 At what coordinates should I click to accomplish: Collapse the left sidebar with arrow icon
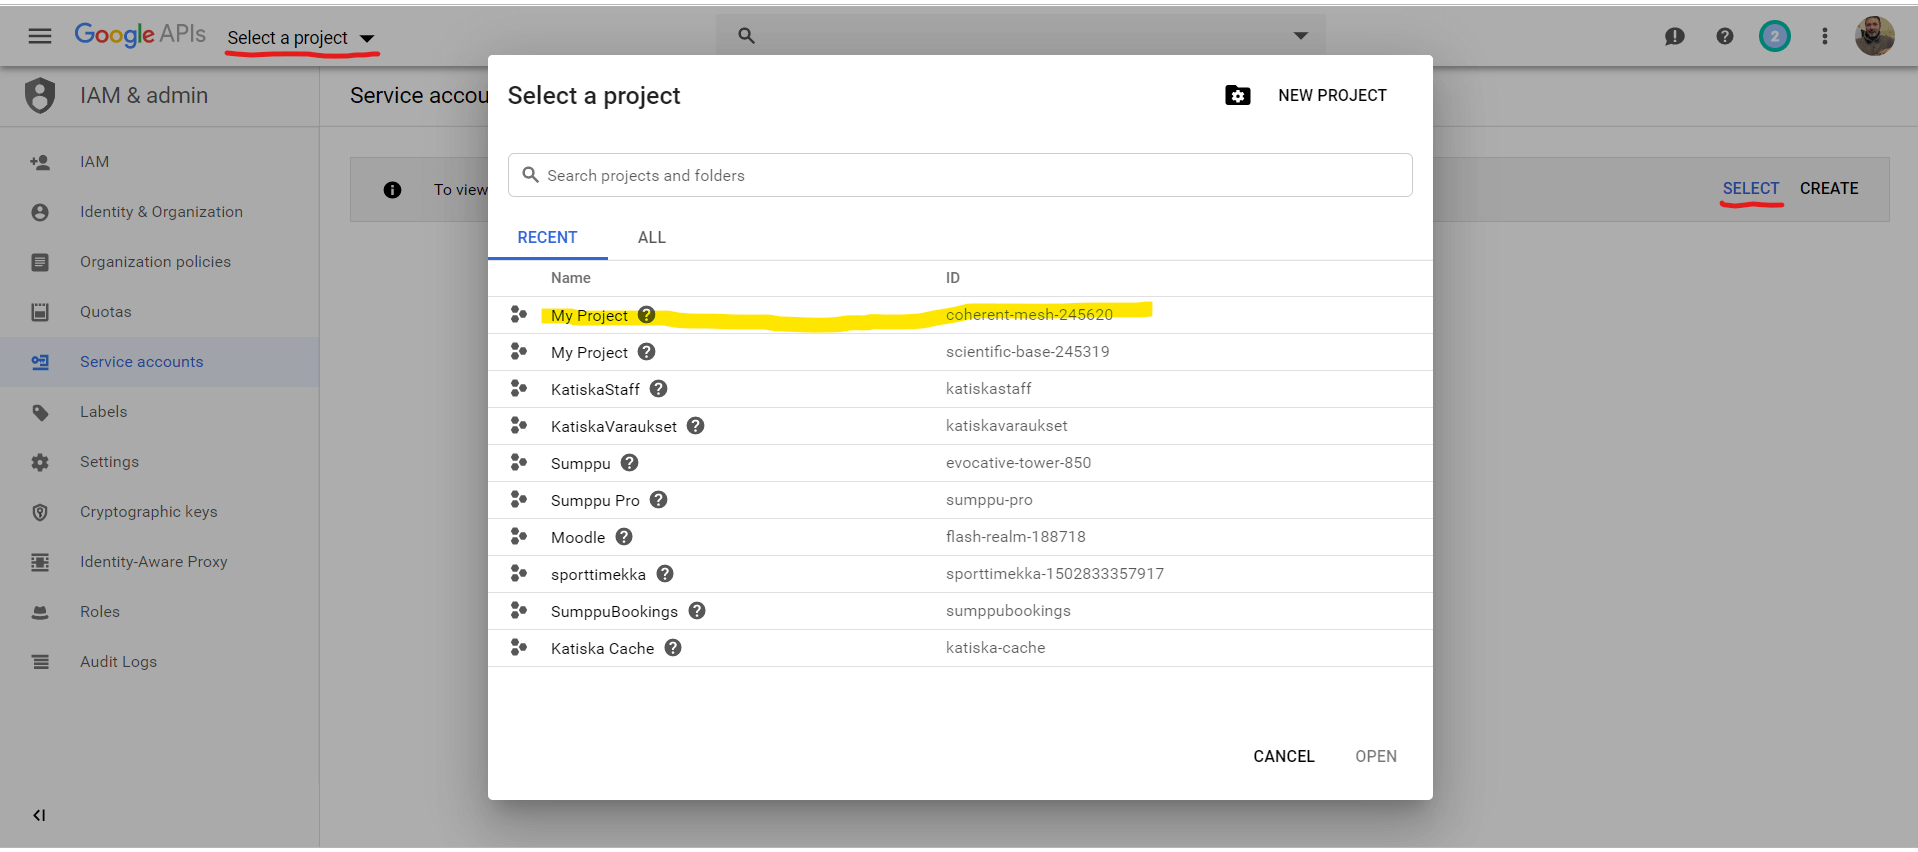(39, 815)
